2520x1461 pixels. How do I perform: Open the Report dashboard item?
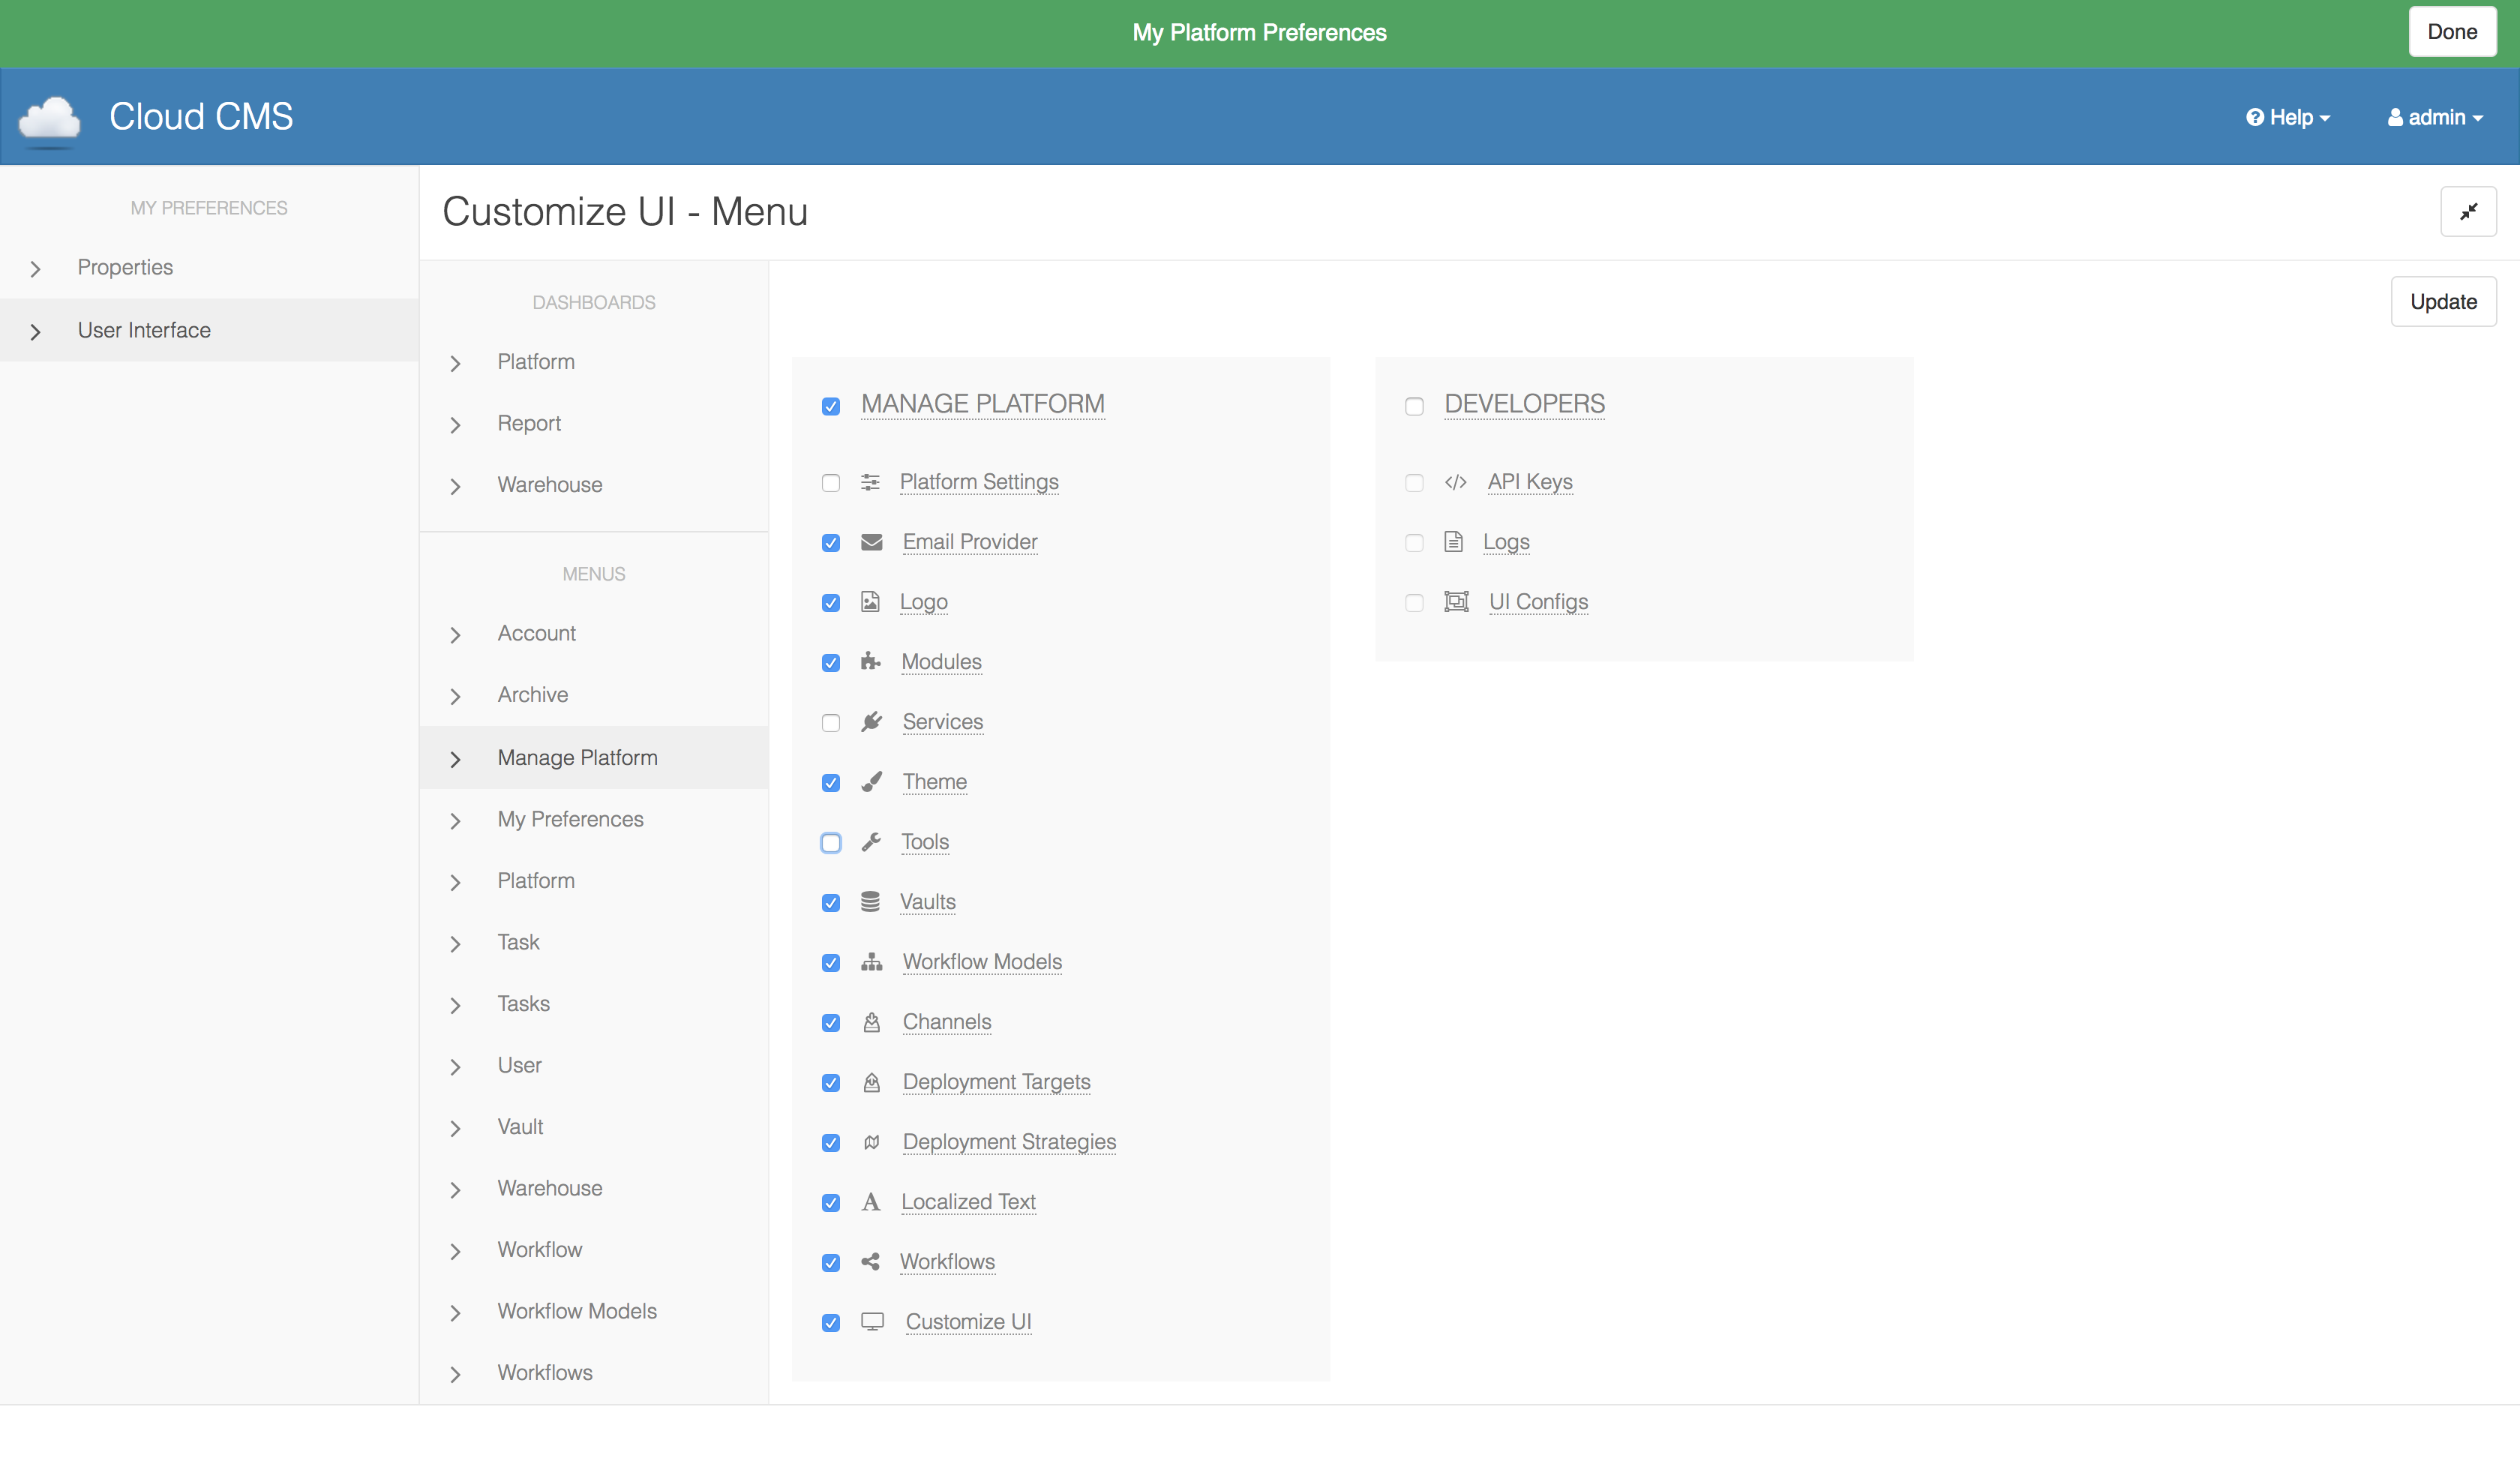coord(529,423)
